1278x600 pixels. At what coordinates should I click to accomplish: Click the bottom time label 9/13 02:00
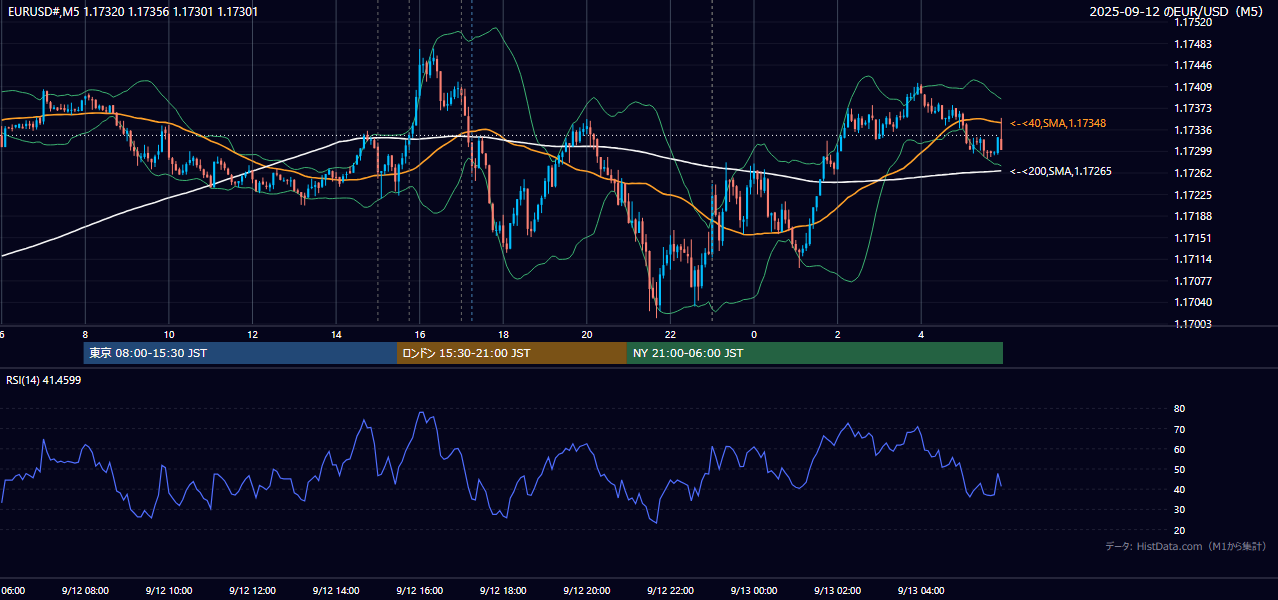tap(837, 591)
